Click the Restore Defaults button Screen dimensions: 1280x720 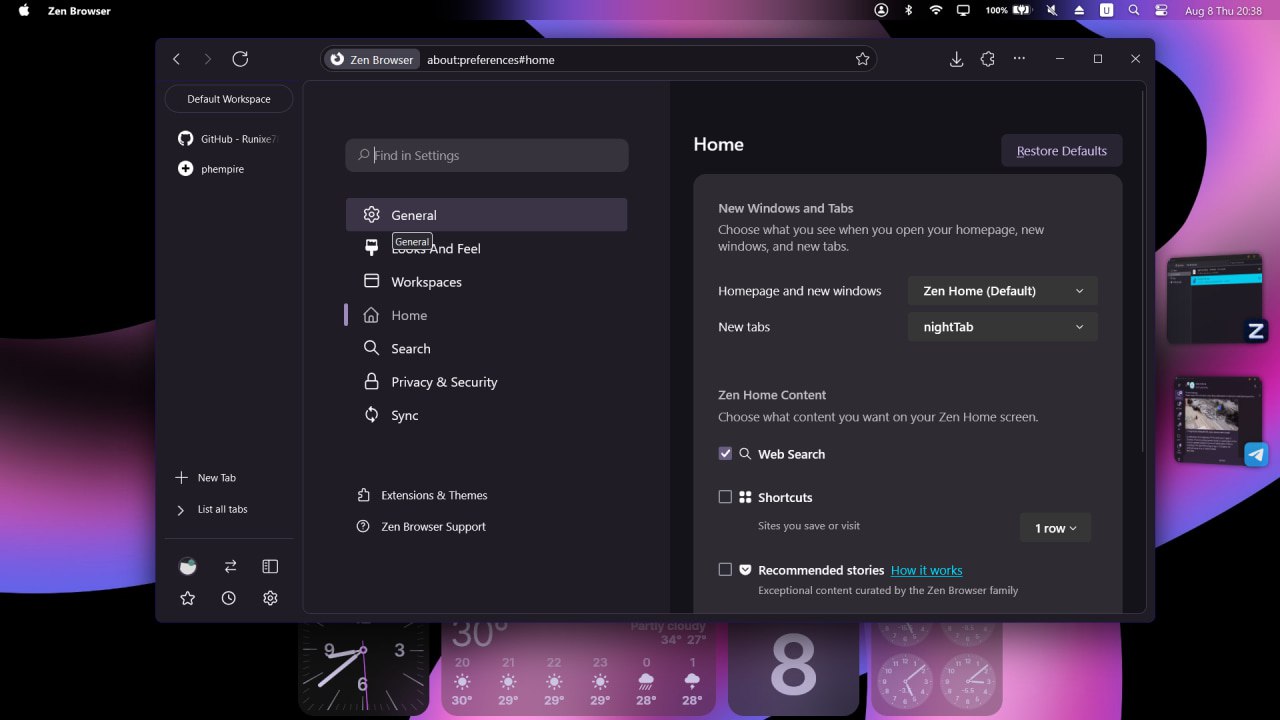[x=1061, y=151]
